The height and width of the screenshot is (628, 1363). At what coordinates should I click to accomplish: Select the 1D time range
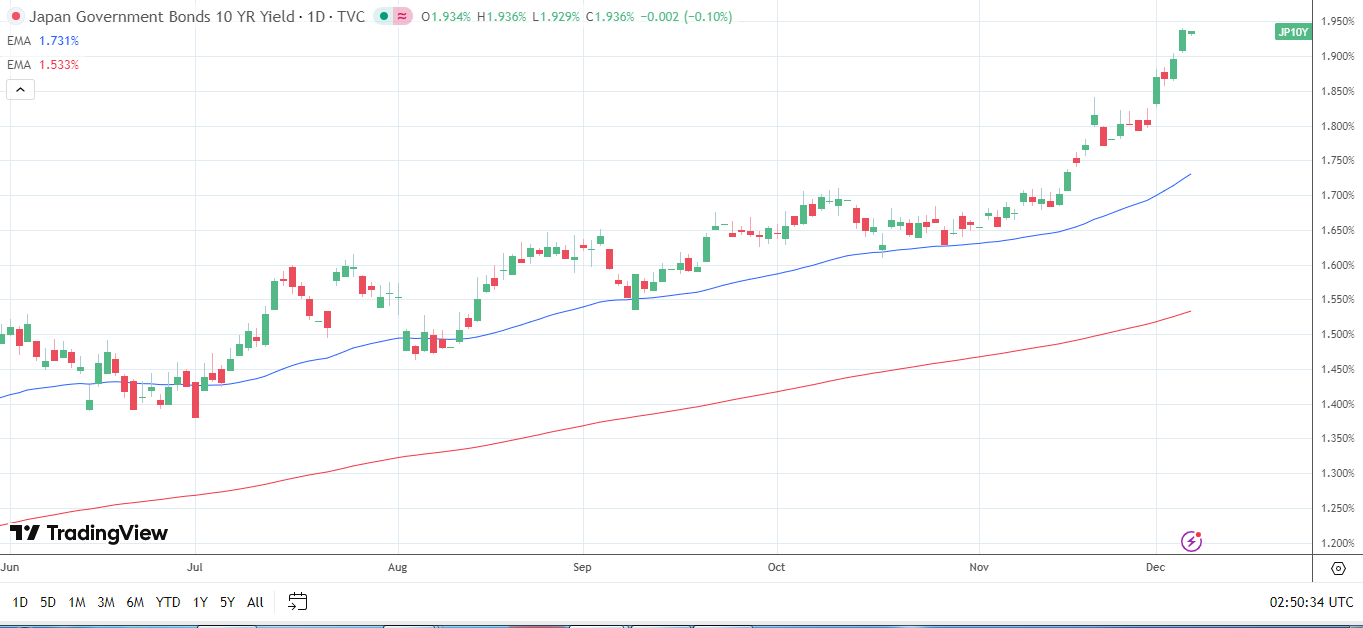20,602
